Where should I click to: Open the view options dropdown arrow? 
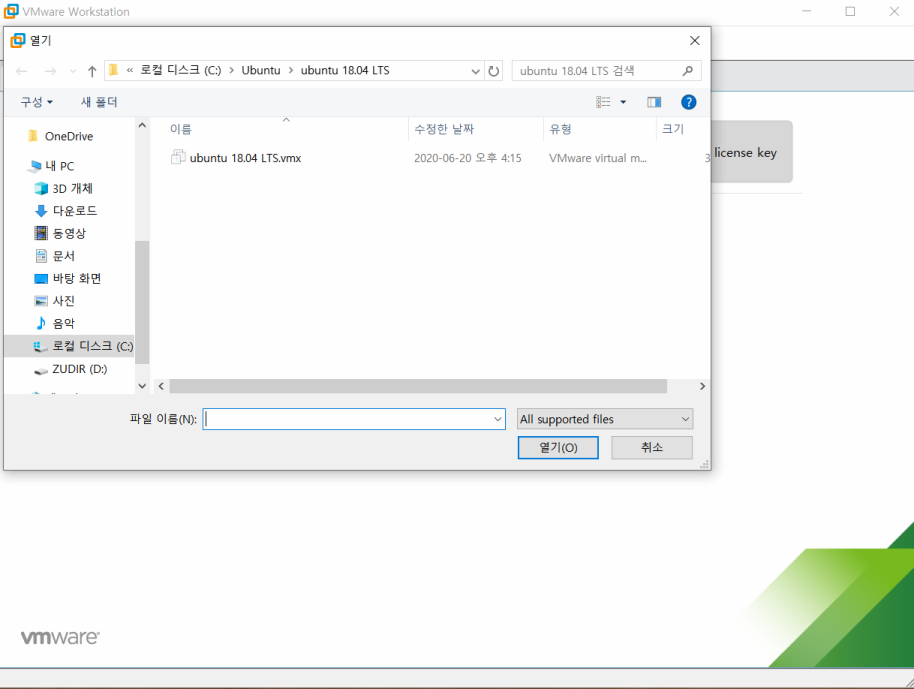(623, 102)
